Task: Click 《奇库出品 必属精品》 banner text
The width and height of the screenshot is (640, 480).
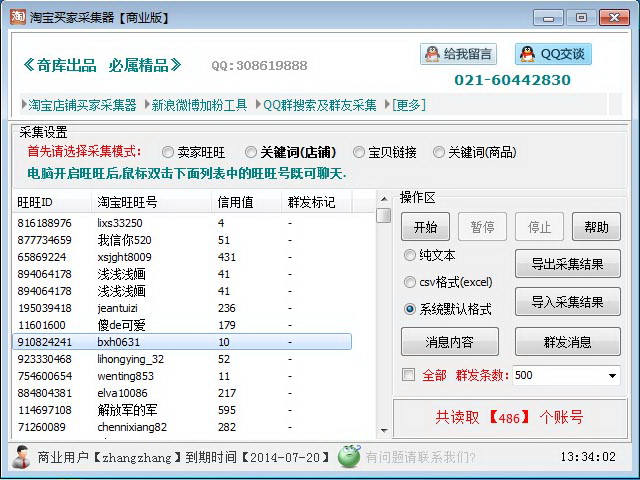Action: (102, 65)
